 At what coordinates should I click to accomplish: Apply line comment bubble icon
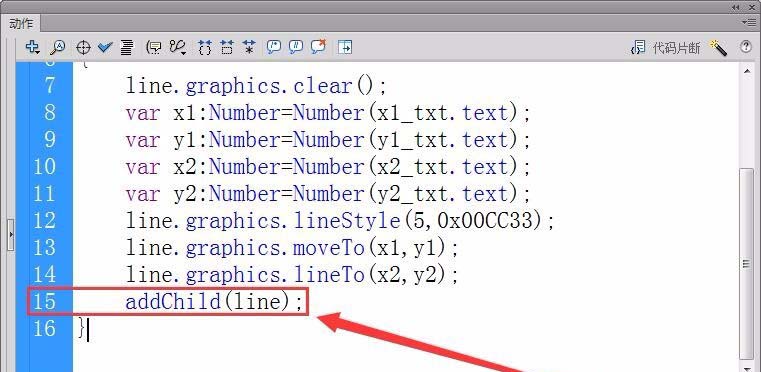click(296, 47)
